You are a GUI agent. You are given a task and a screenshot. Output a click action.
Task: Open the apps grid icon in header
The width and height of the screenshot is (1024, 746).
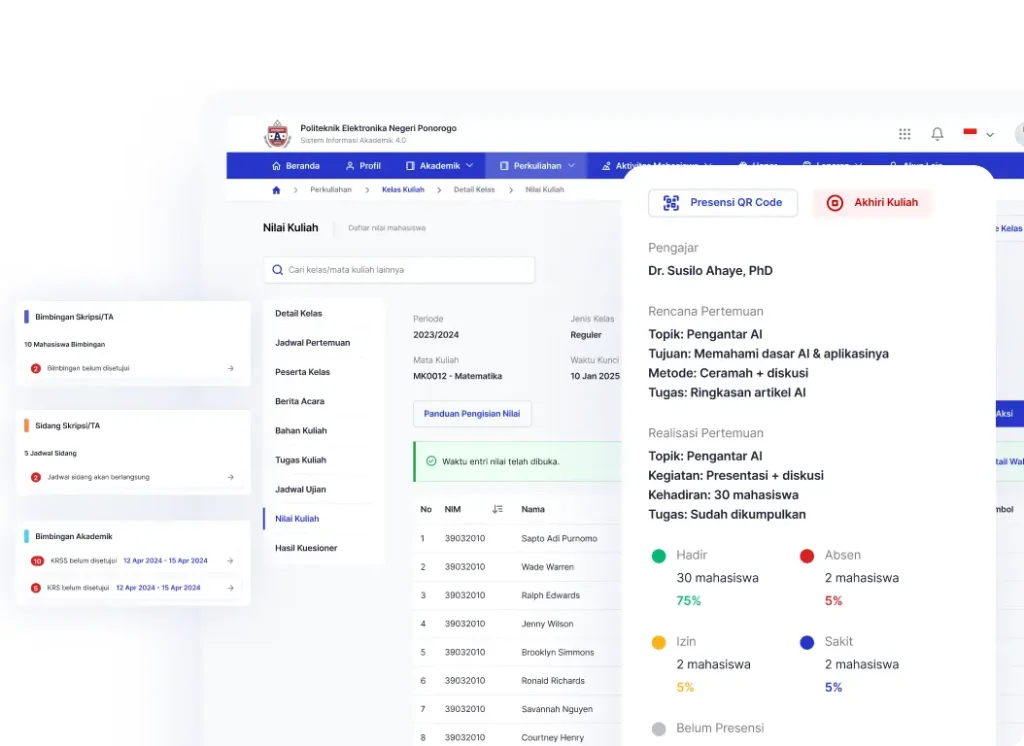(x=904, y=134)
